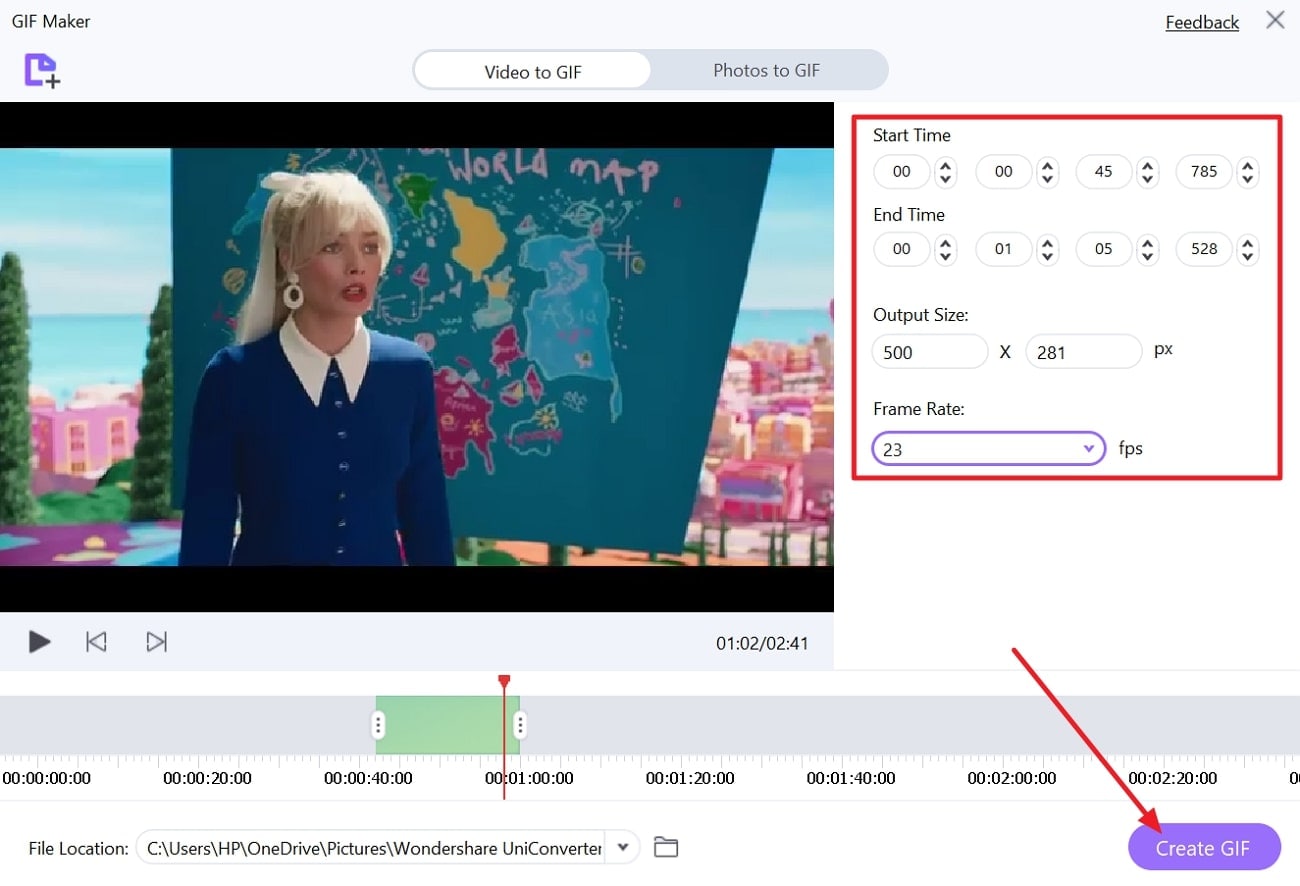Focus the Start Time seconds field showing 45
1300x886 pixels.
click(x=1104, y=171)
